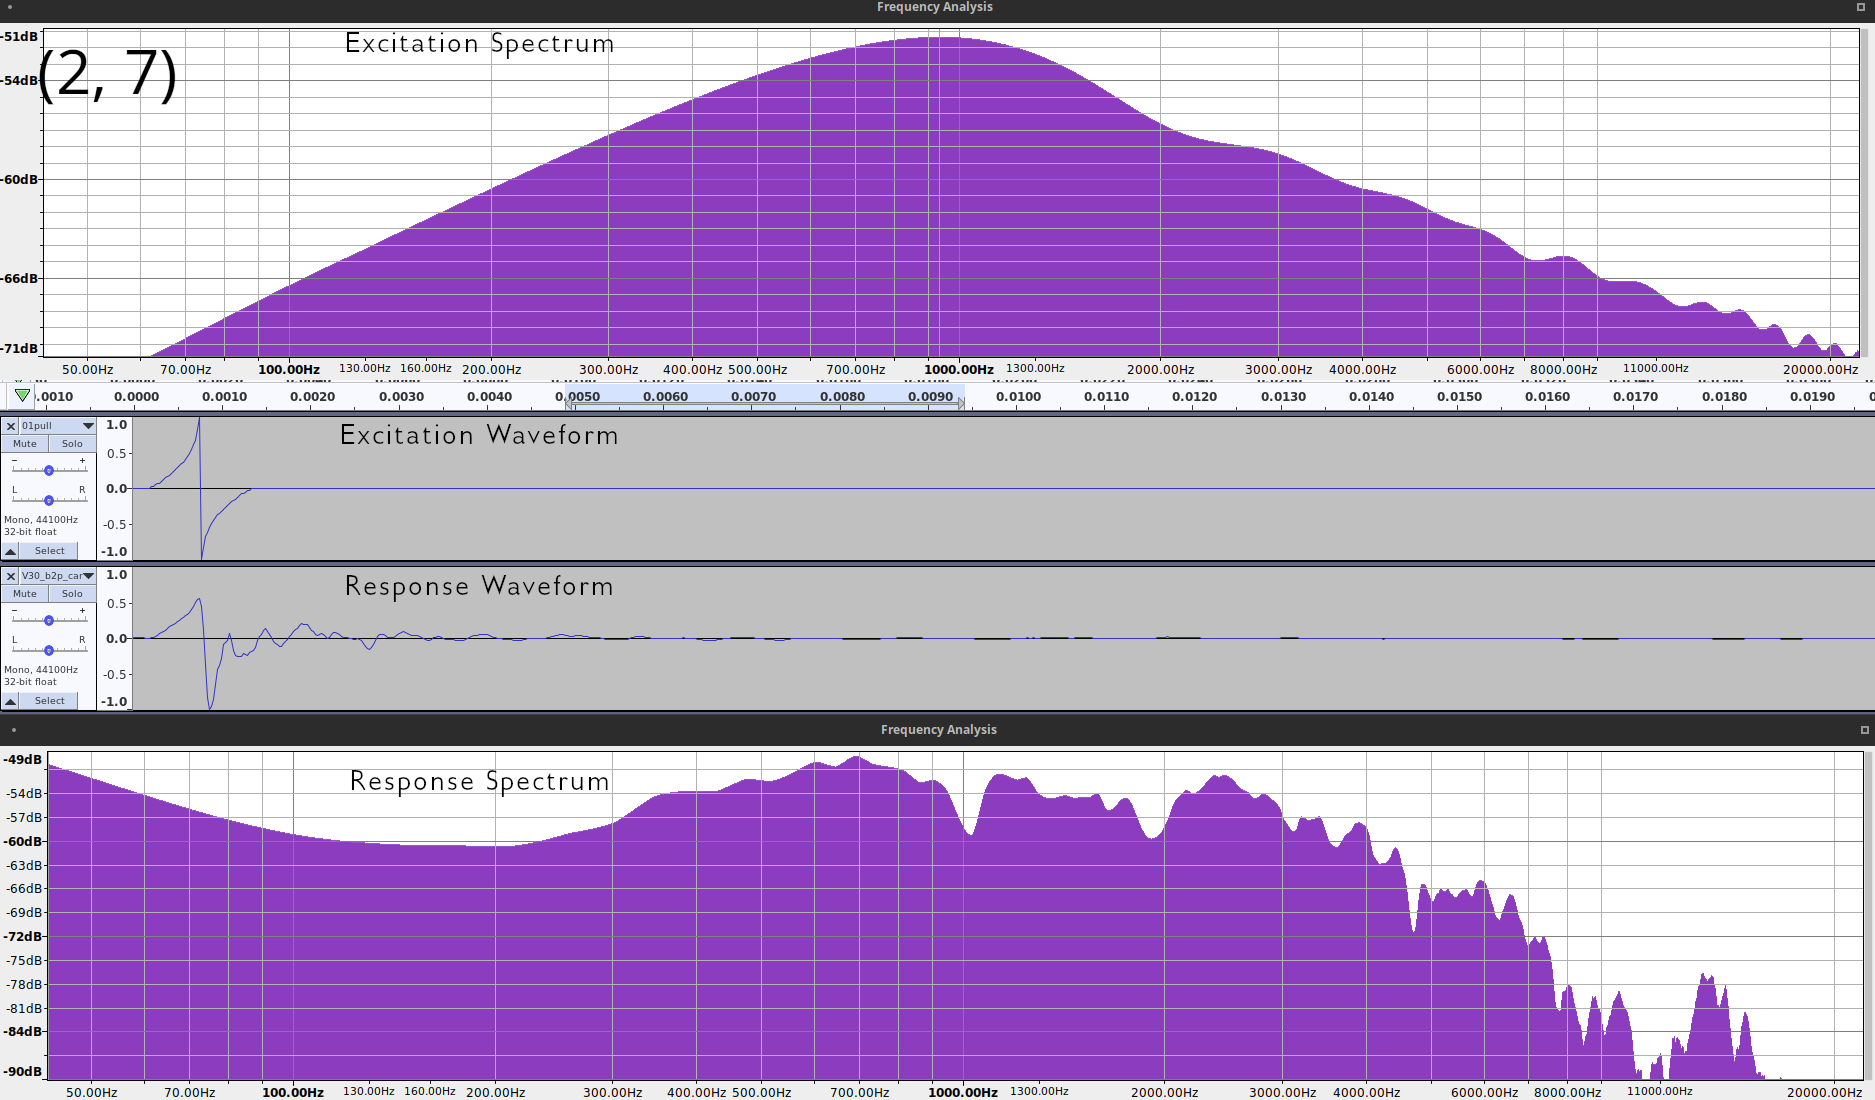1875x1100 pixels.
Task: Close the 01pull track with its X
Action: coord(11,426)
